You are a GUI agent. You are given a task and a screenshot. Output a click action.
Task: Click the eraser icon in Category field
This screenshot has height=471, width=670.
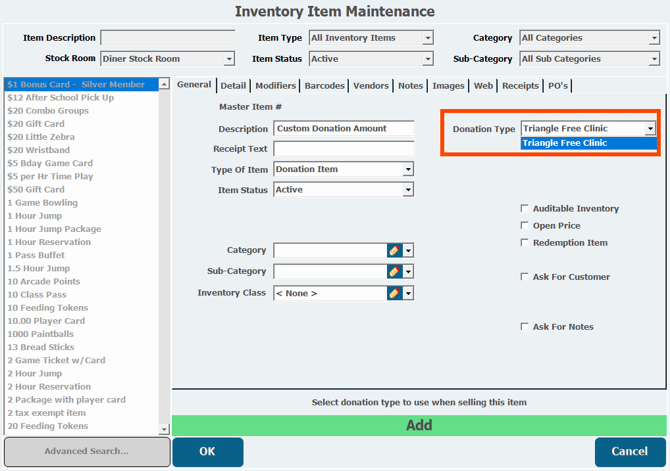[395, 250]
